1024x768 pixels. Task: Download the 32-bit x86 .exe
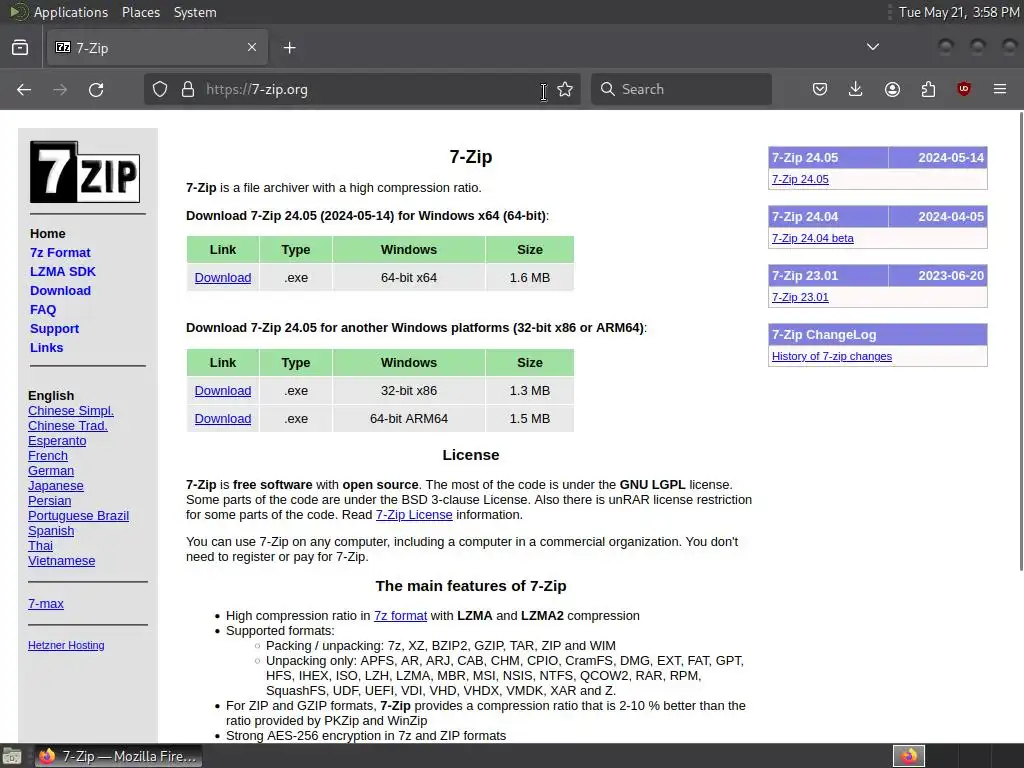[x=223, y=391]
